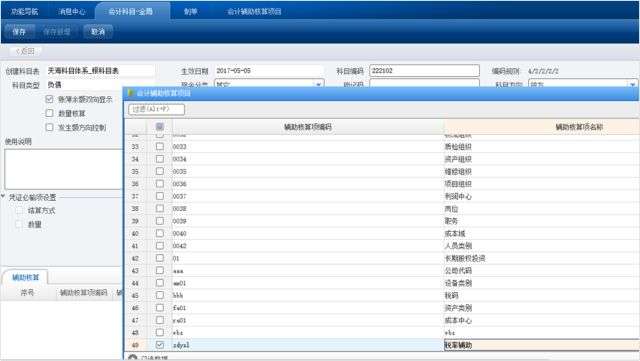This screenshot has width=640, height=361.
Task: Click the 保存新增 button
Action: (x=57, y=31)
